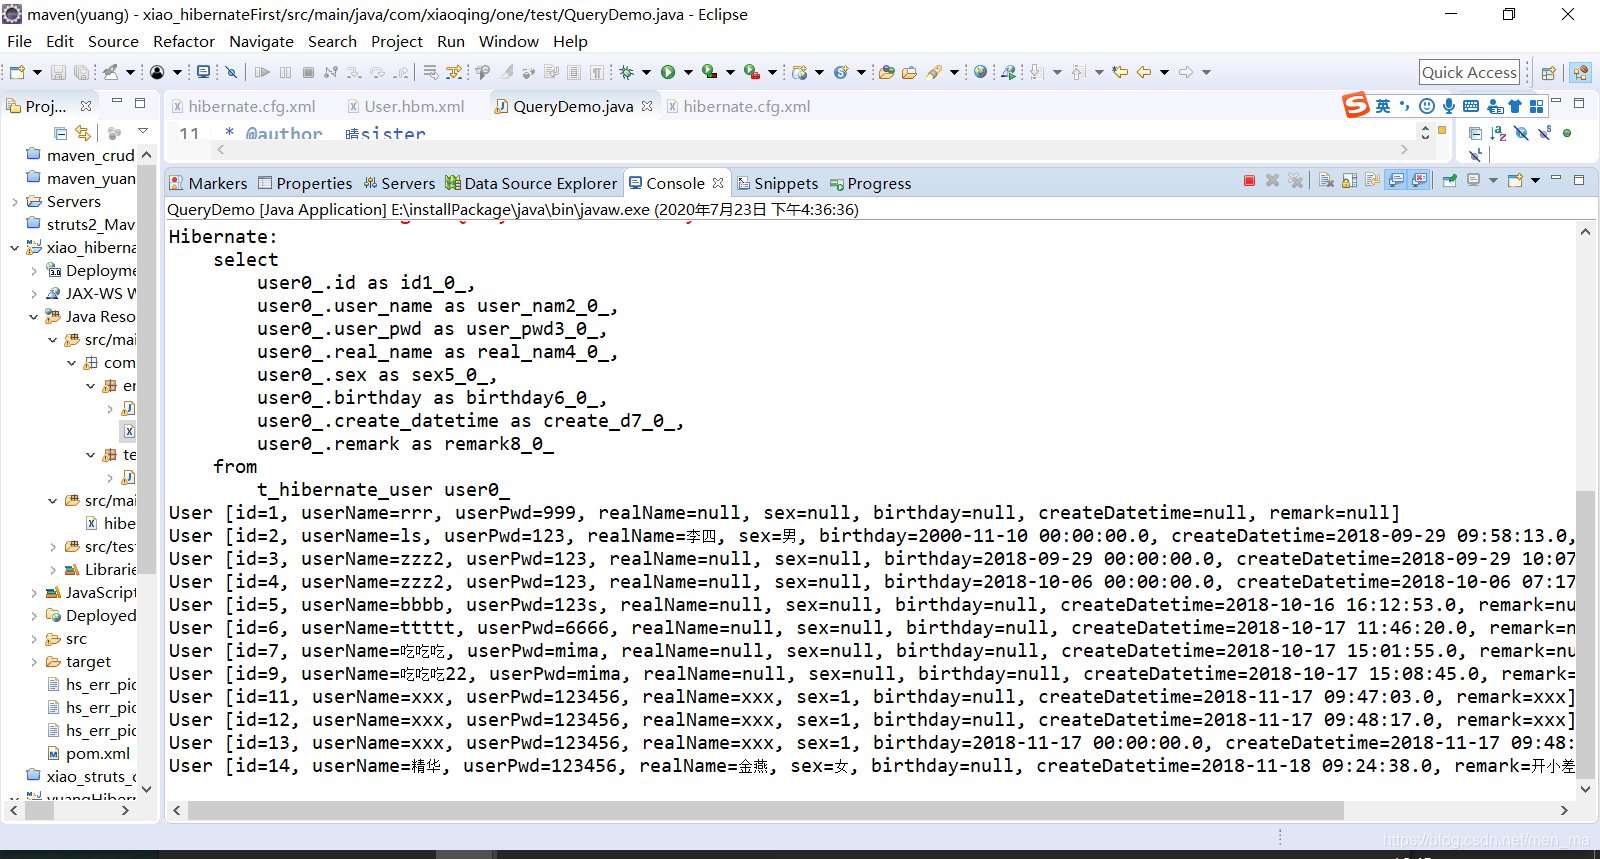
Task: Open the Window menu
Action: [509, 41]
